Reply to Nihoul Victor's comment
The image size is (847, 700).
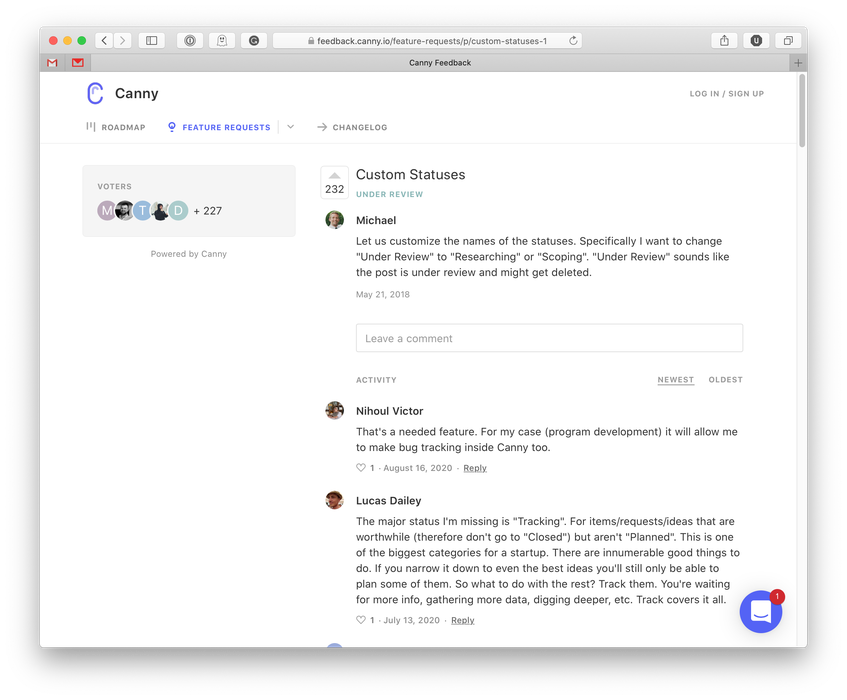pos(475,468)
